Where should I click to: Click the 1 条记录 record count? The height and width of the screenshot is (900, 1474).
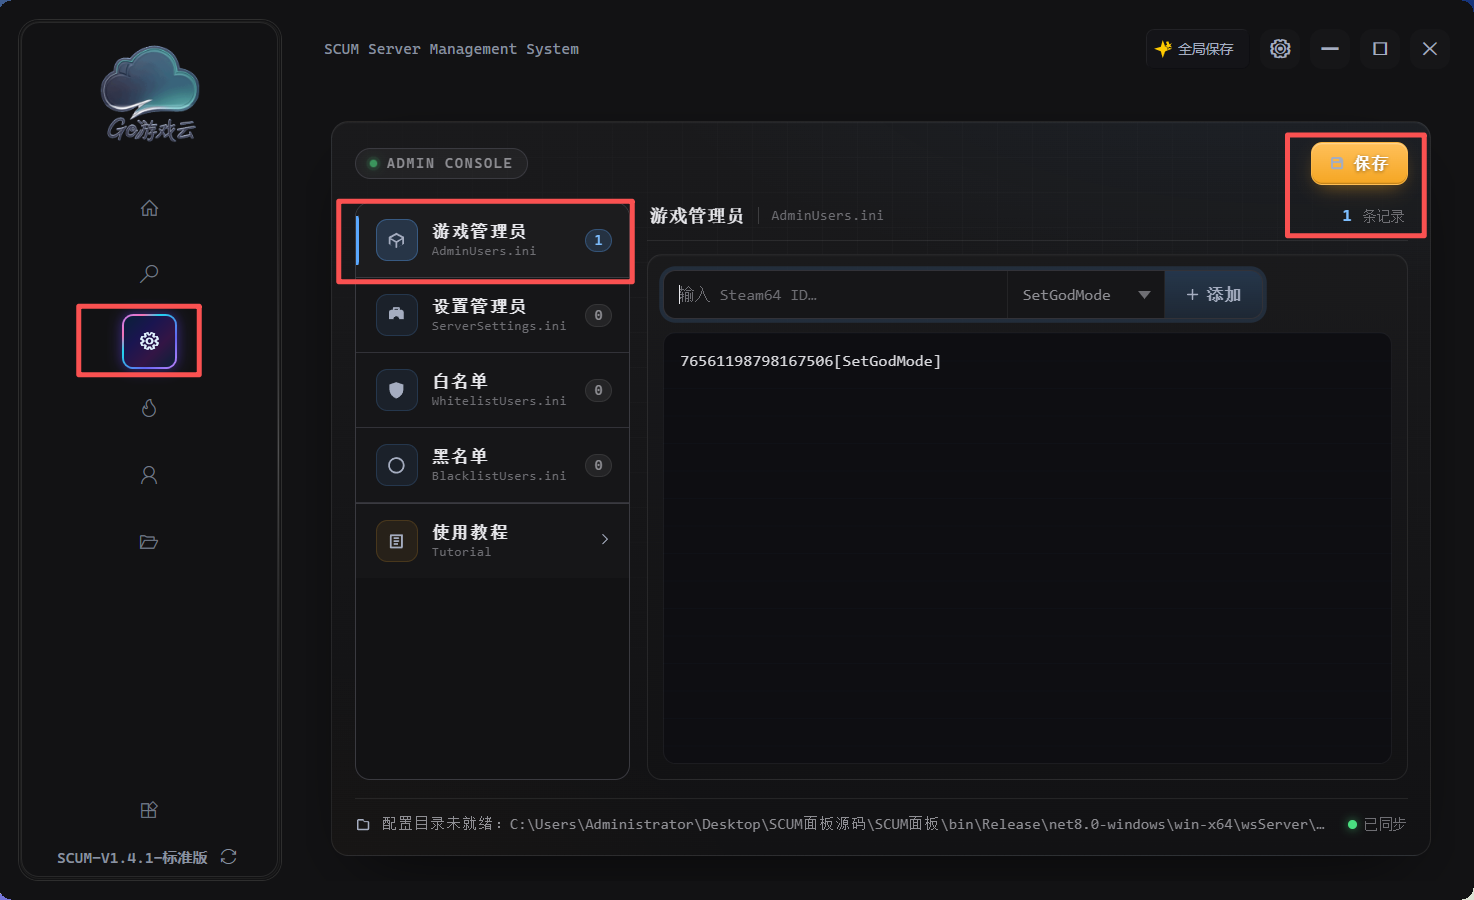point(1373,216)
